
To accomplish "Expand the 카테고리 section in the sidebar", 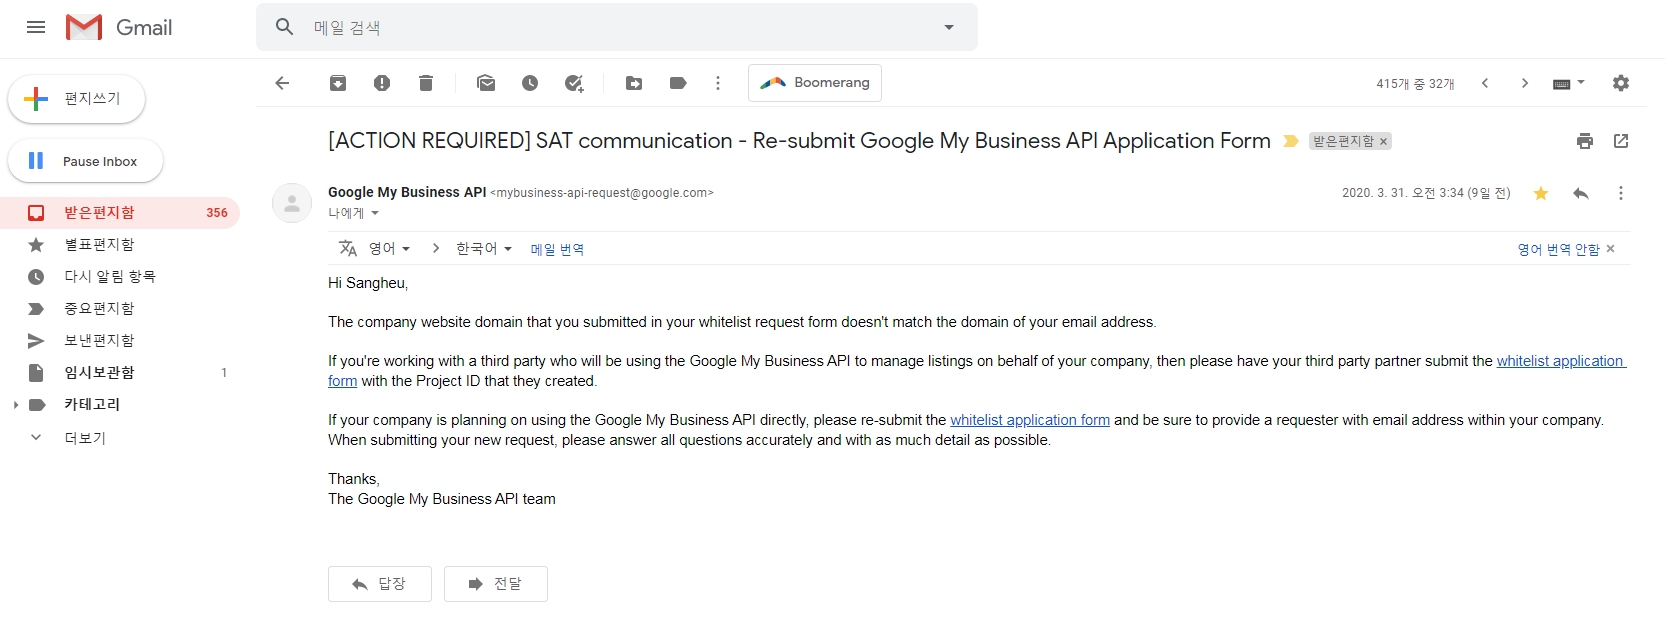I will [16, 405].
